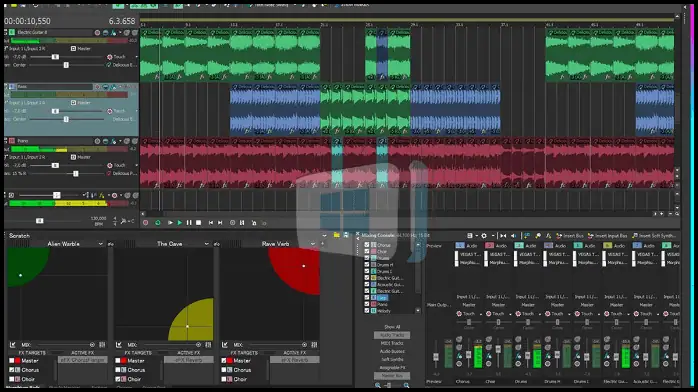Stop playback with the Stop button

pyautogui.click(x=199, y=223)
